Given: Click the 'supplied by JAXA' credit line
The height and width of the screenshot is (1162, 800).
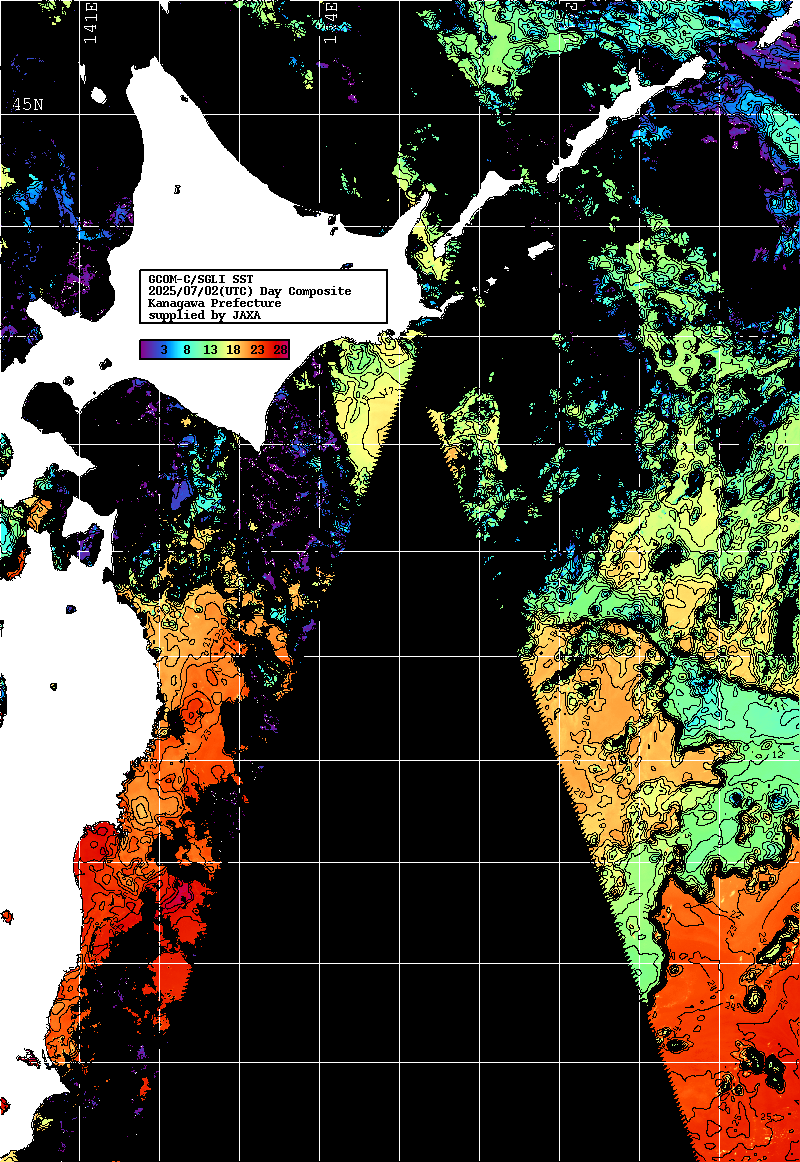Looking at the screenshot, I should coord(204,315).
